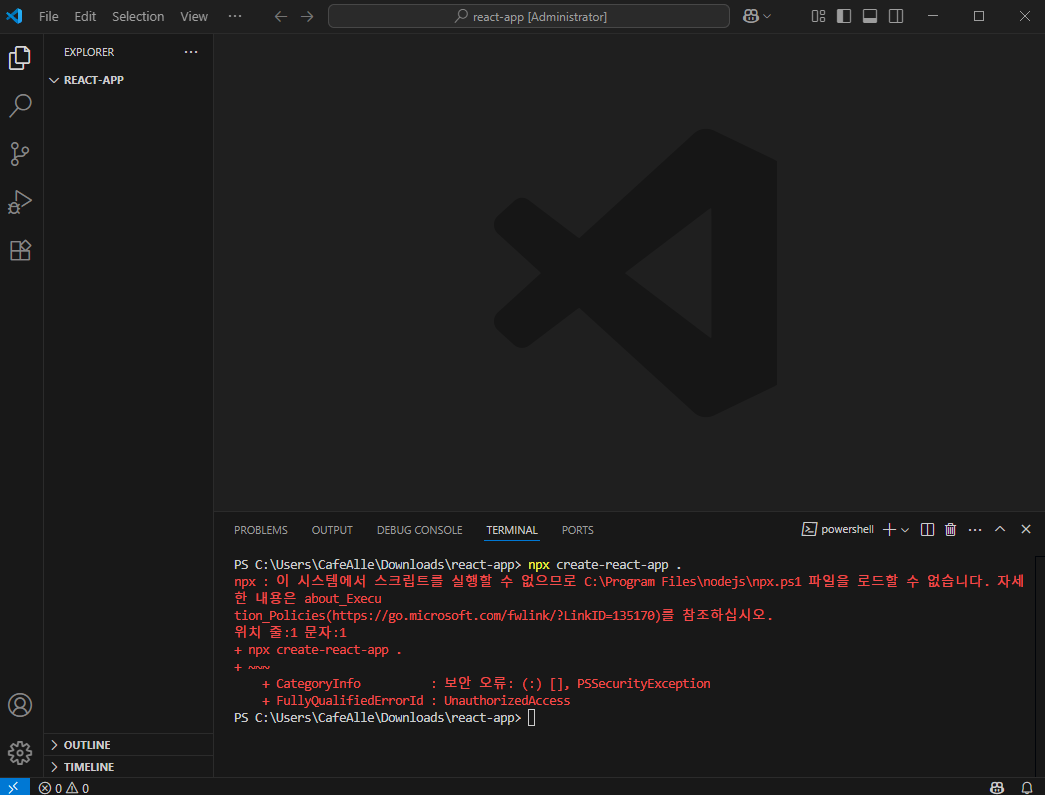Toggle the primary side bar
The height and width of the screenshot is (795, 1045).
[x=844, y=16]
